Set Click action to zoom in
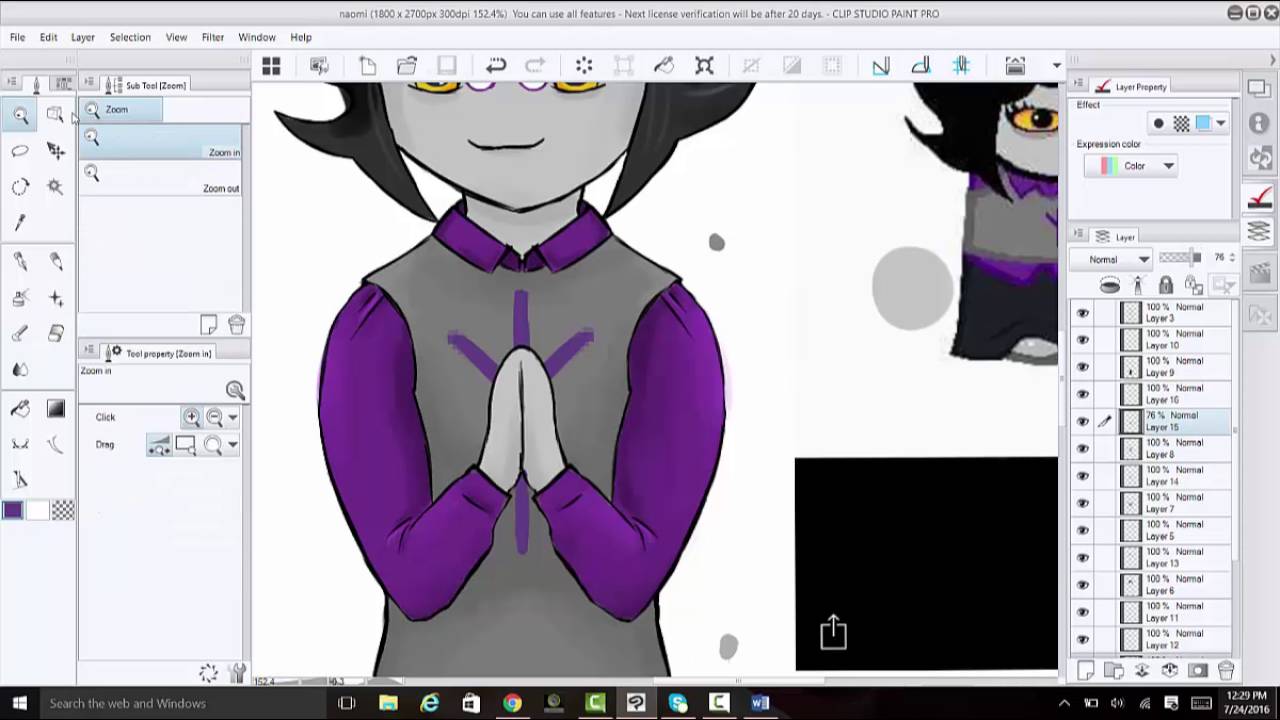This screenshot has width=1280, height=720. 191,417
